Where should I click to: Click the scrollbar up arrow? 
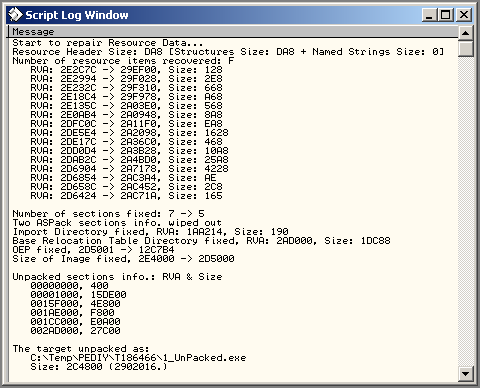[x=465, y=33]
